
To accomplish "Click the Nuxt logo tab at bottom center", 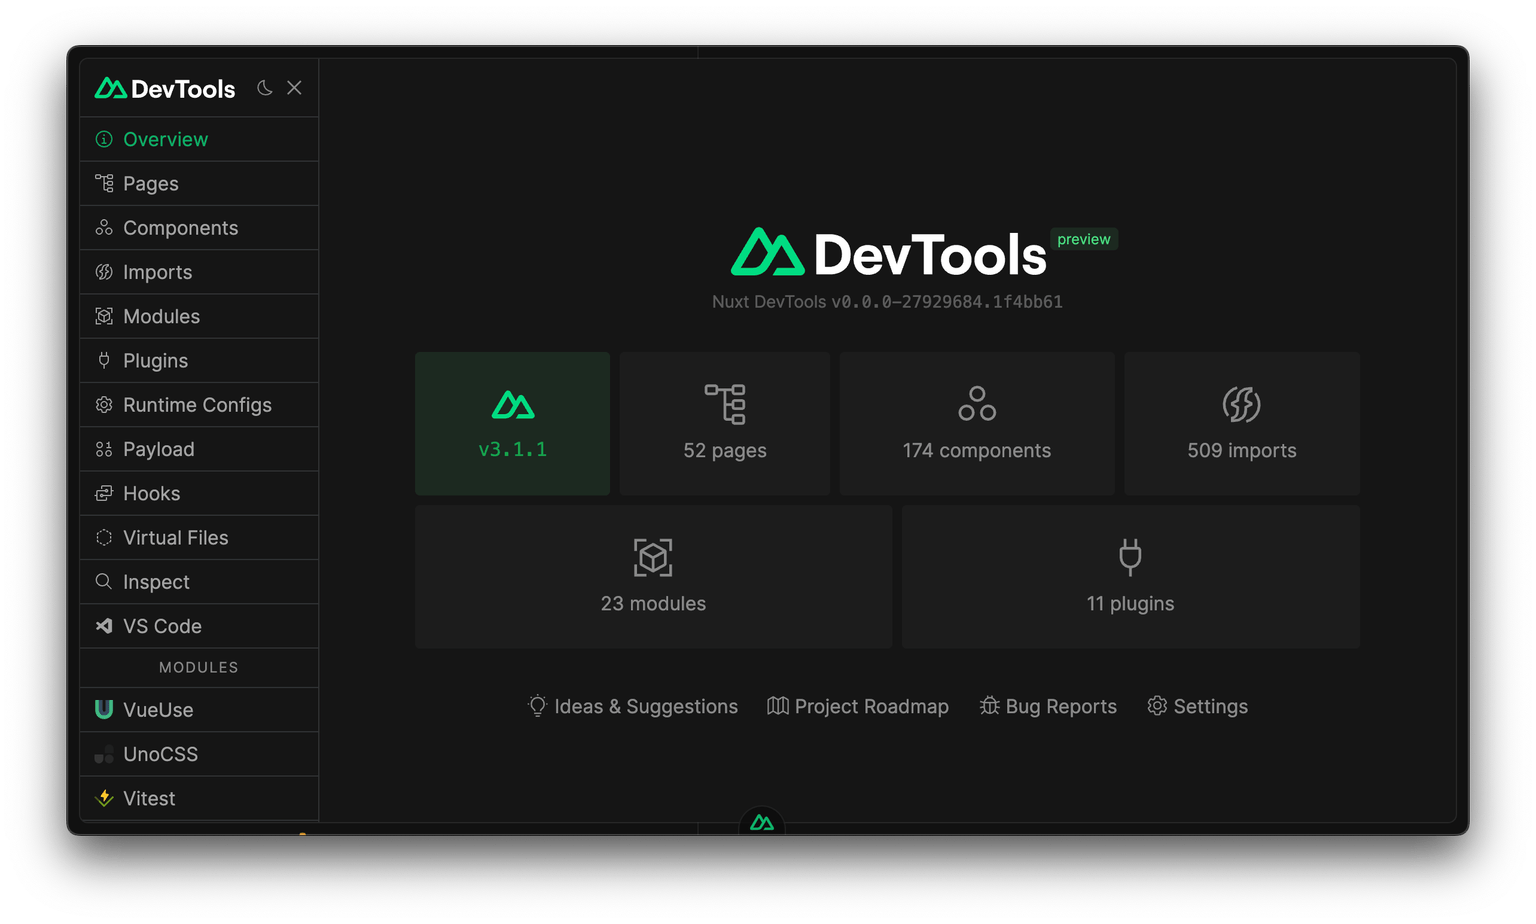I will 761,822.
